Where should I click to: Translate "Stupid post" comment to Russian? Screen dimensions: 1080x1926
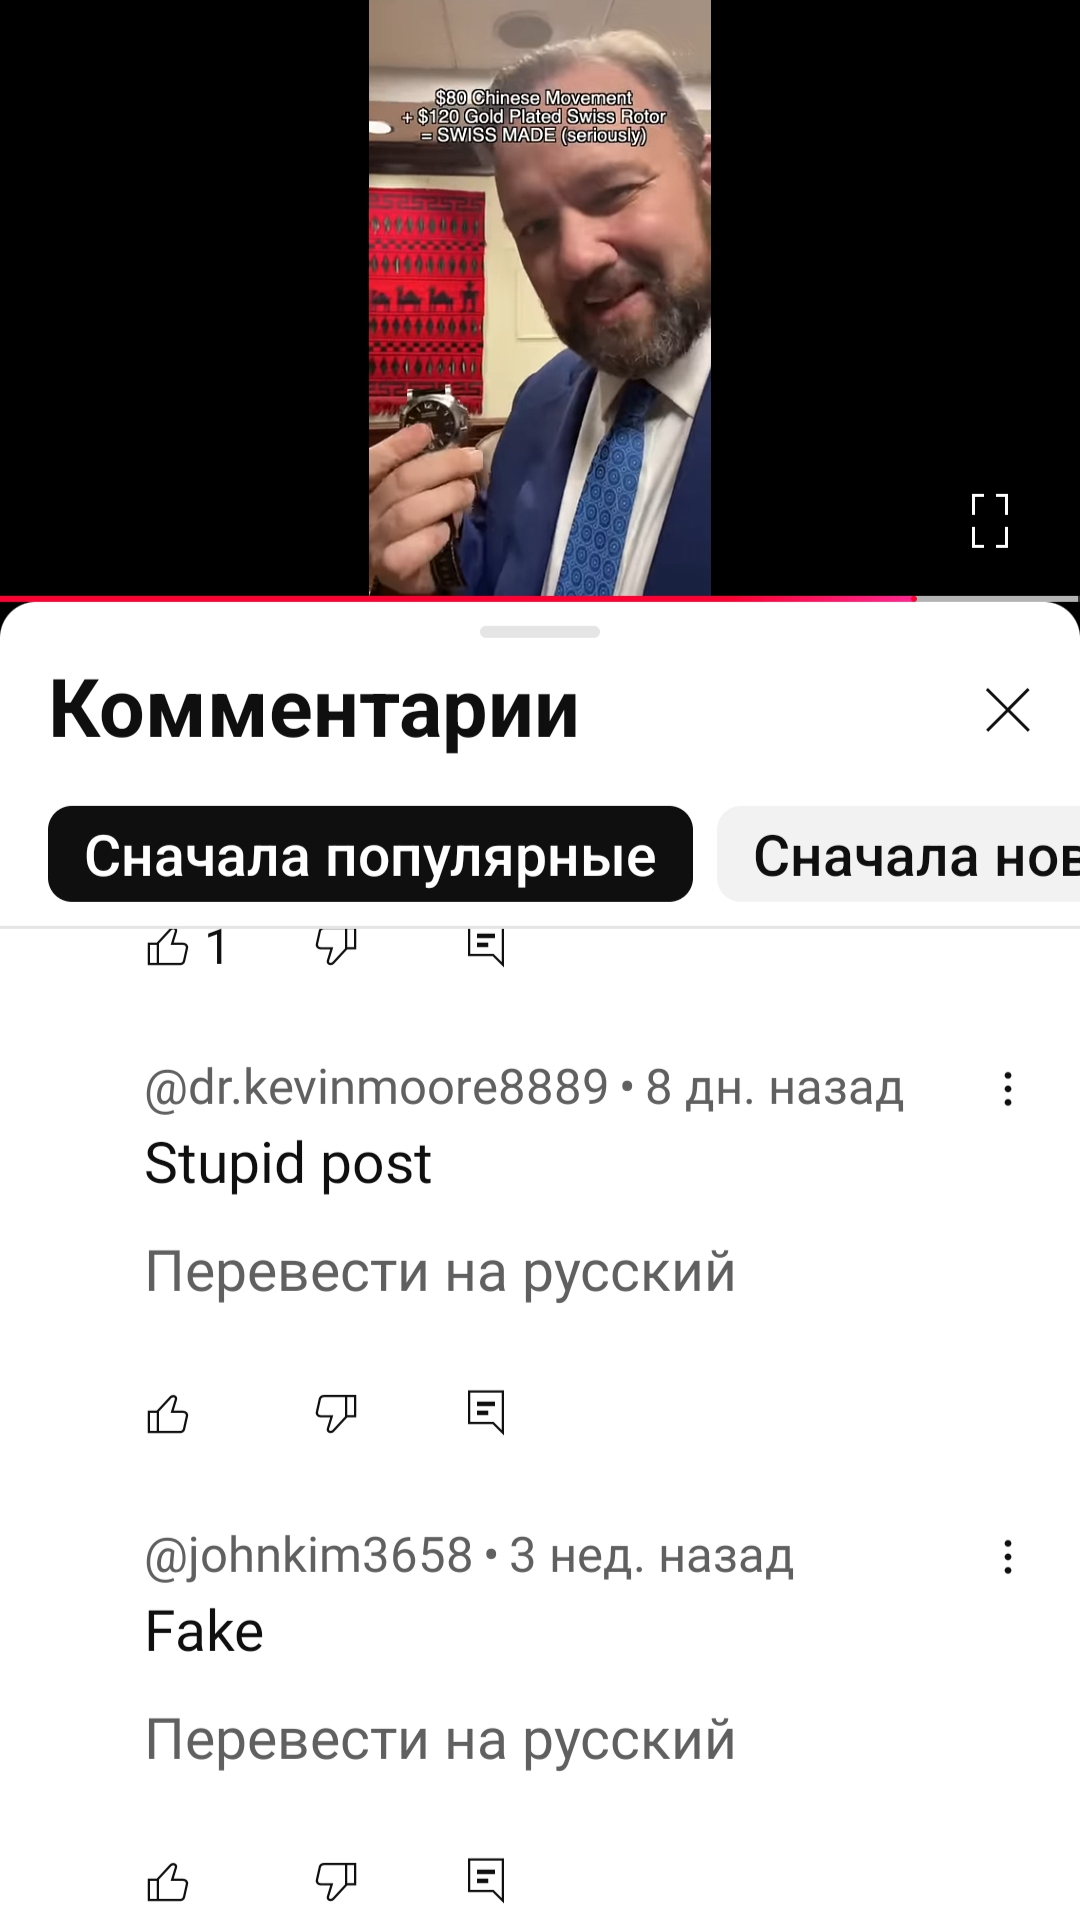[440, 1272]
